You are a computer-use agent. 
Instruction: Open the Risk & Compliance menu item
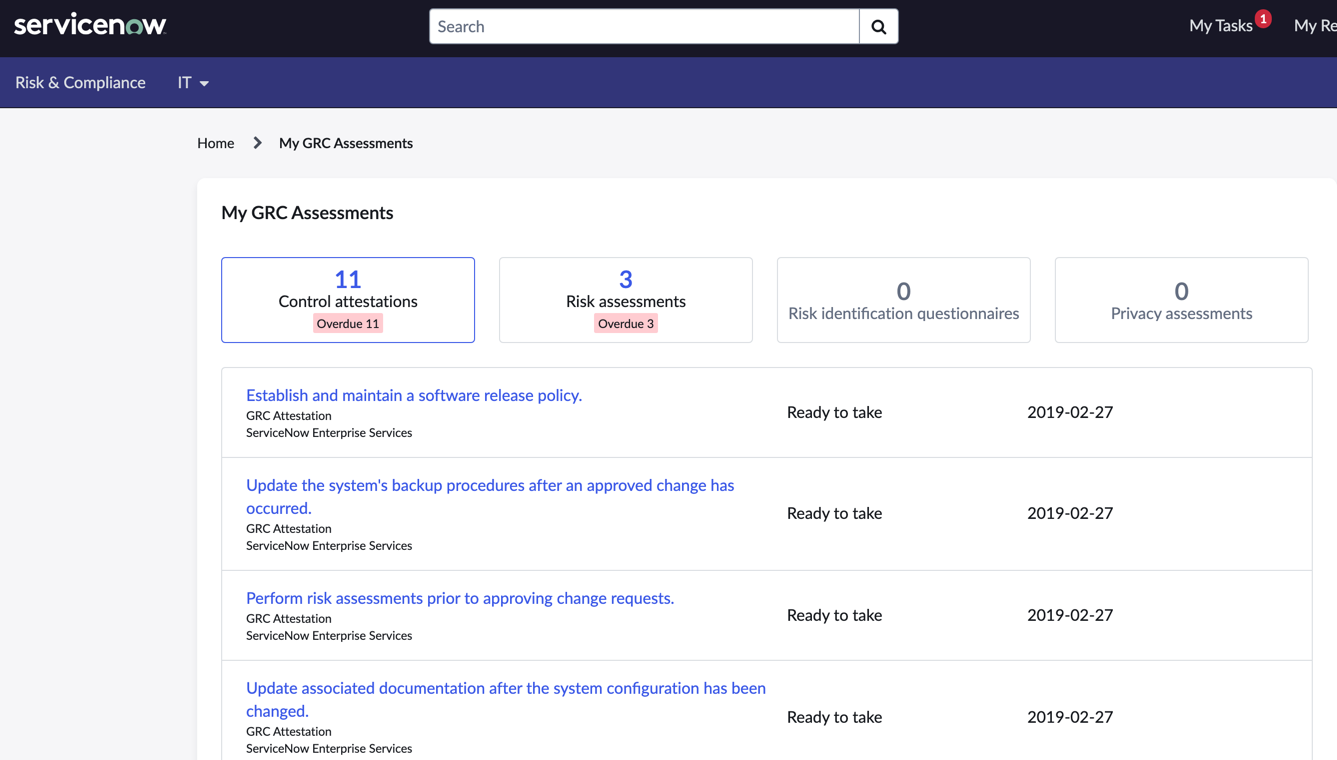click(x=80, y=82)
